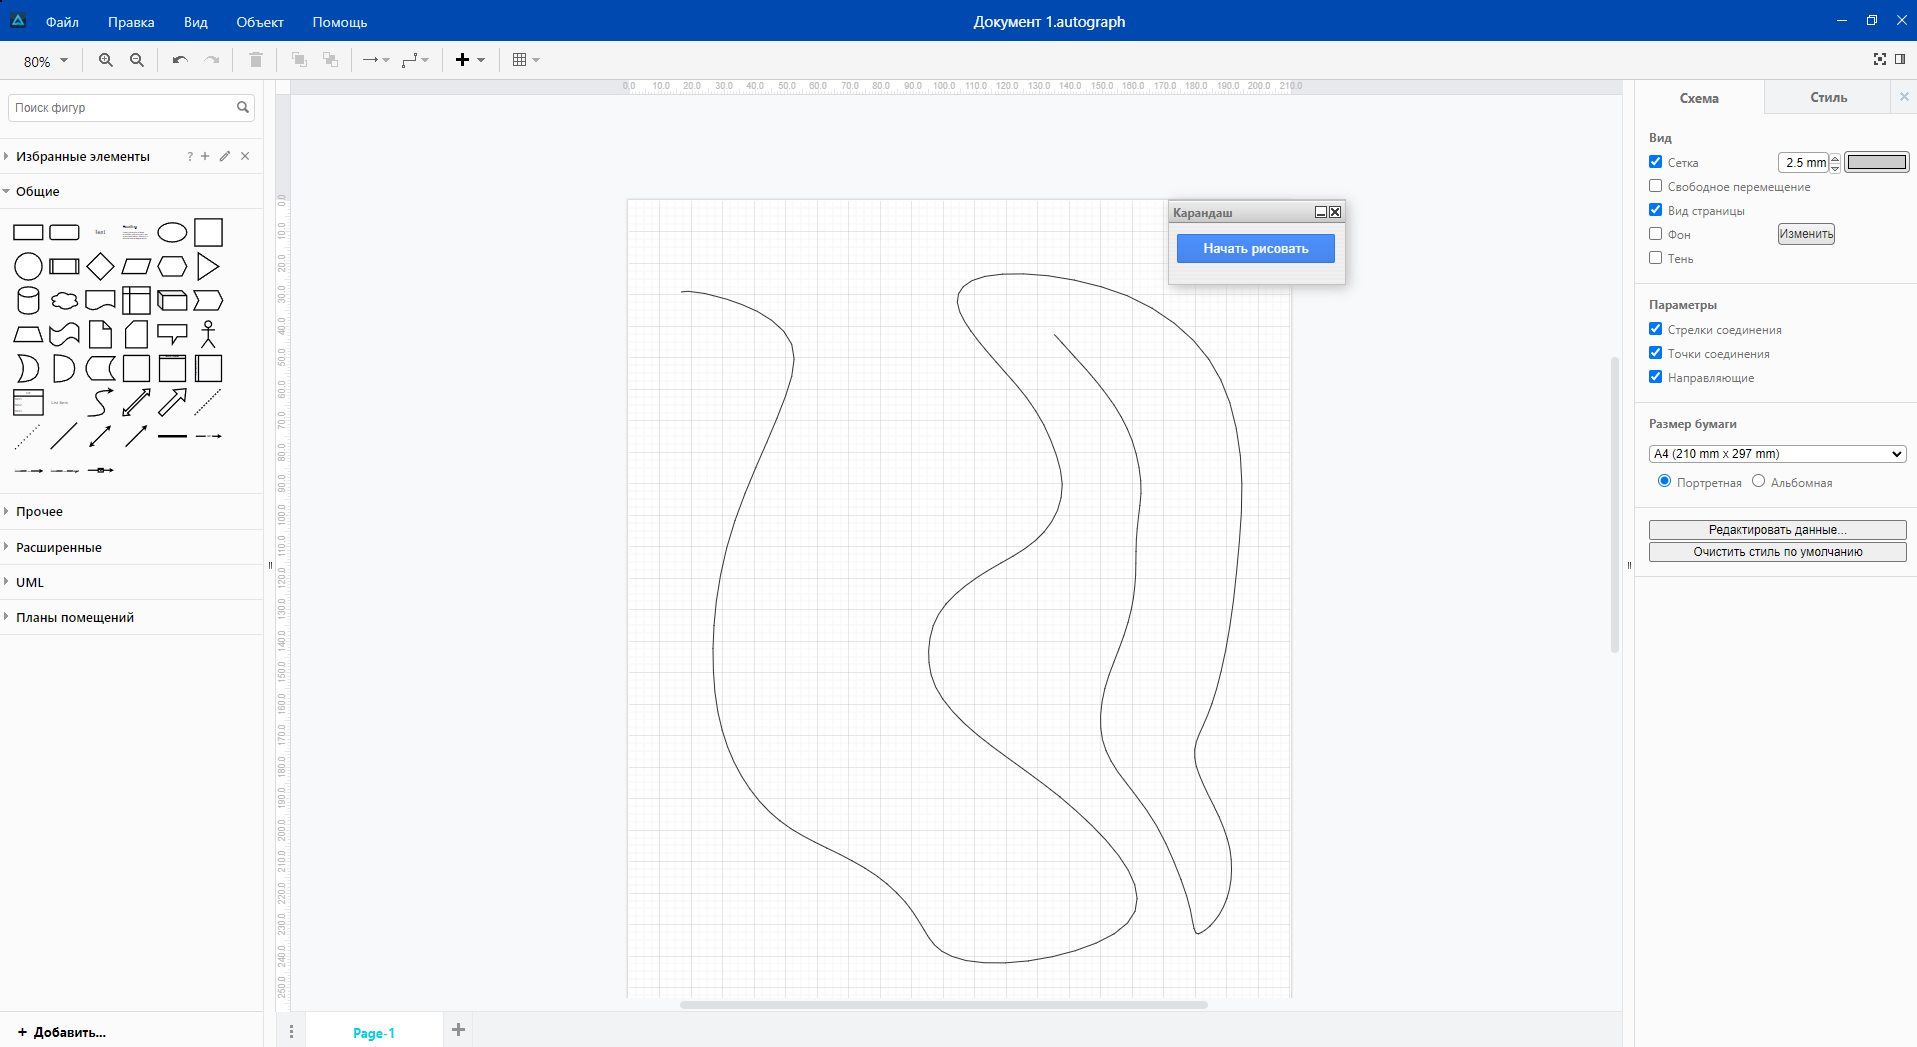Open the waypoint connector style dropdown

415,60
